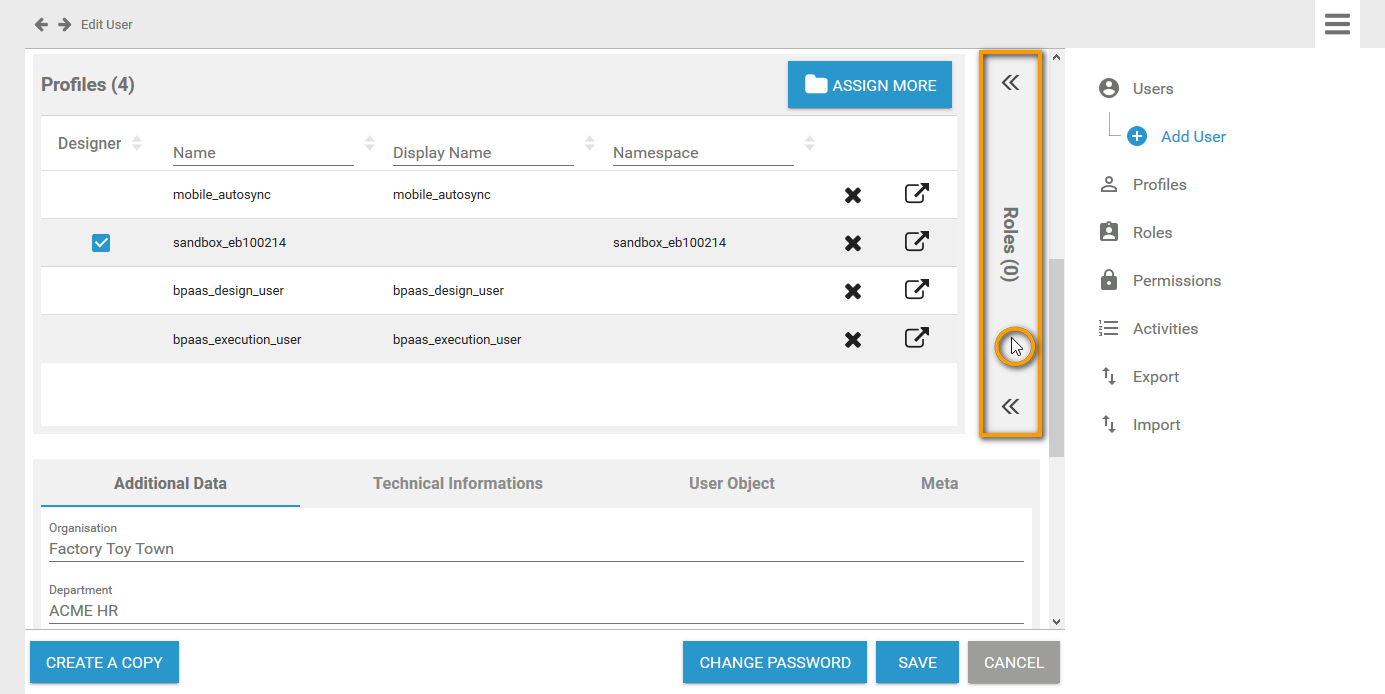Sort the Namespace column
The width and height of the screenshot is (1385, 694).
[x=810, y=143]
